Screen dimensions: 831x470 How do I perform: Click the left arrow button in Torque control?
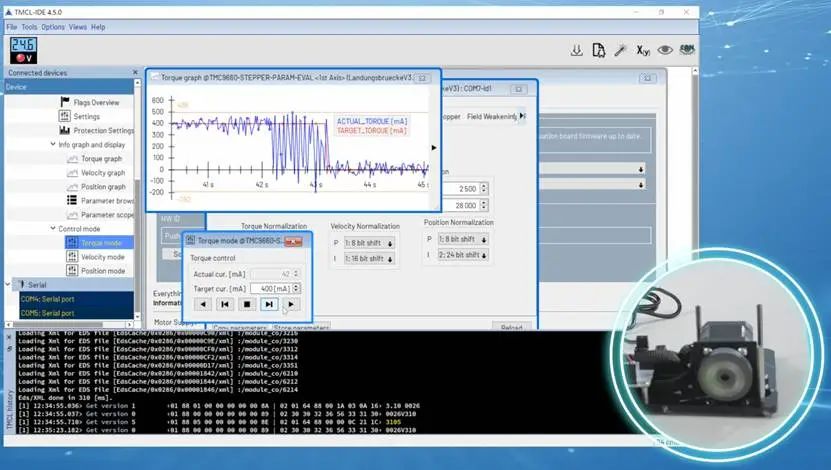(203, 304)
